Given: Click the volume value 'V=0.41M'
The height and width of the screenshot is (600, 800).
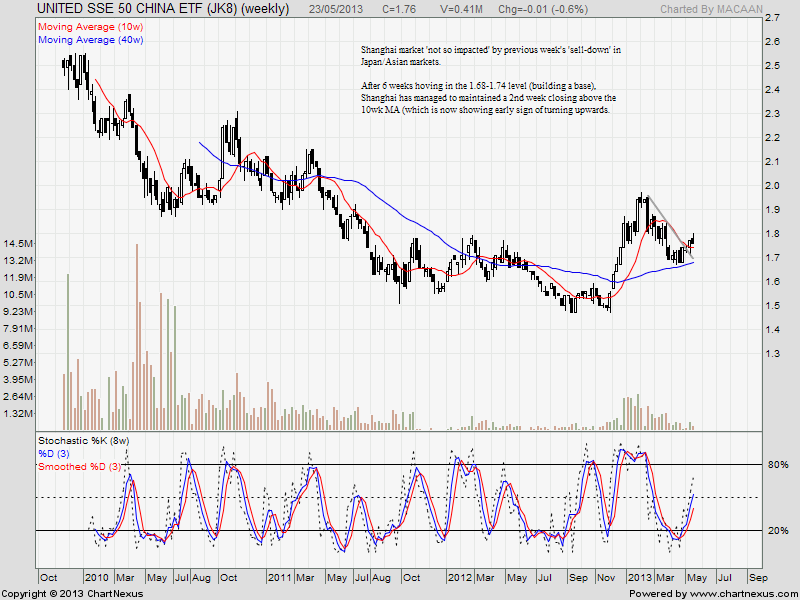Looking at the screenshot, I should pyautogui.click(x=462, y=10).
